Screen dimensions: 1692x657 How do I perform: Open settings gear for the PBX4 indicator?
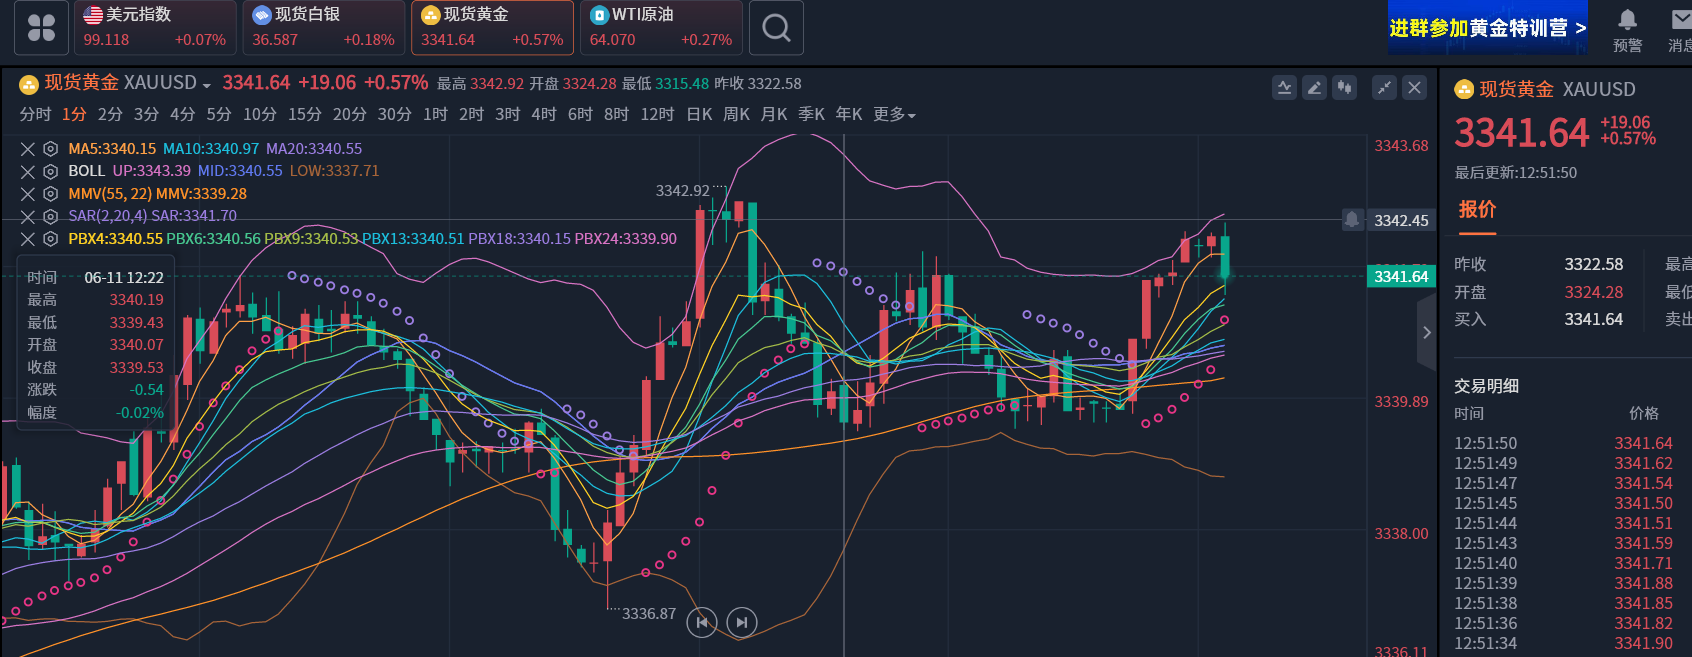point(50,239)
